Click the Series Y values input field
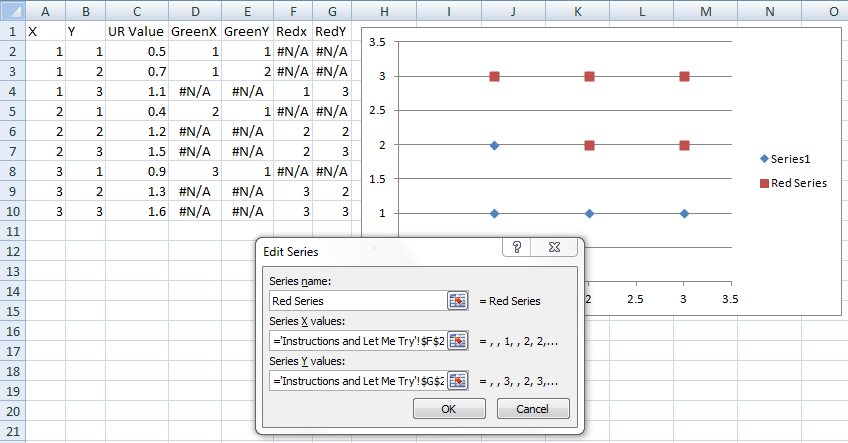 click(x=358, y=381)
